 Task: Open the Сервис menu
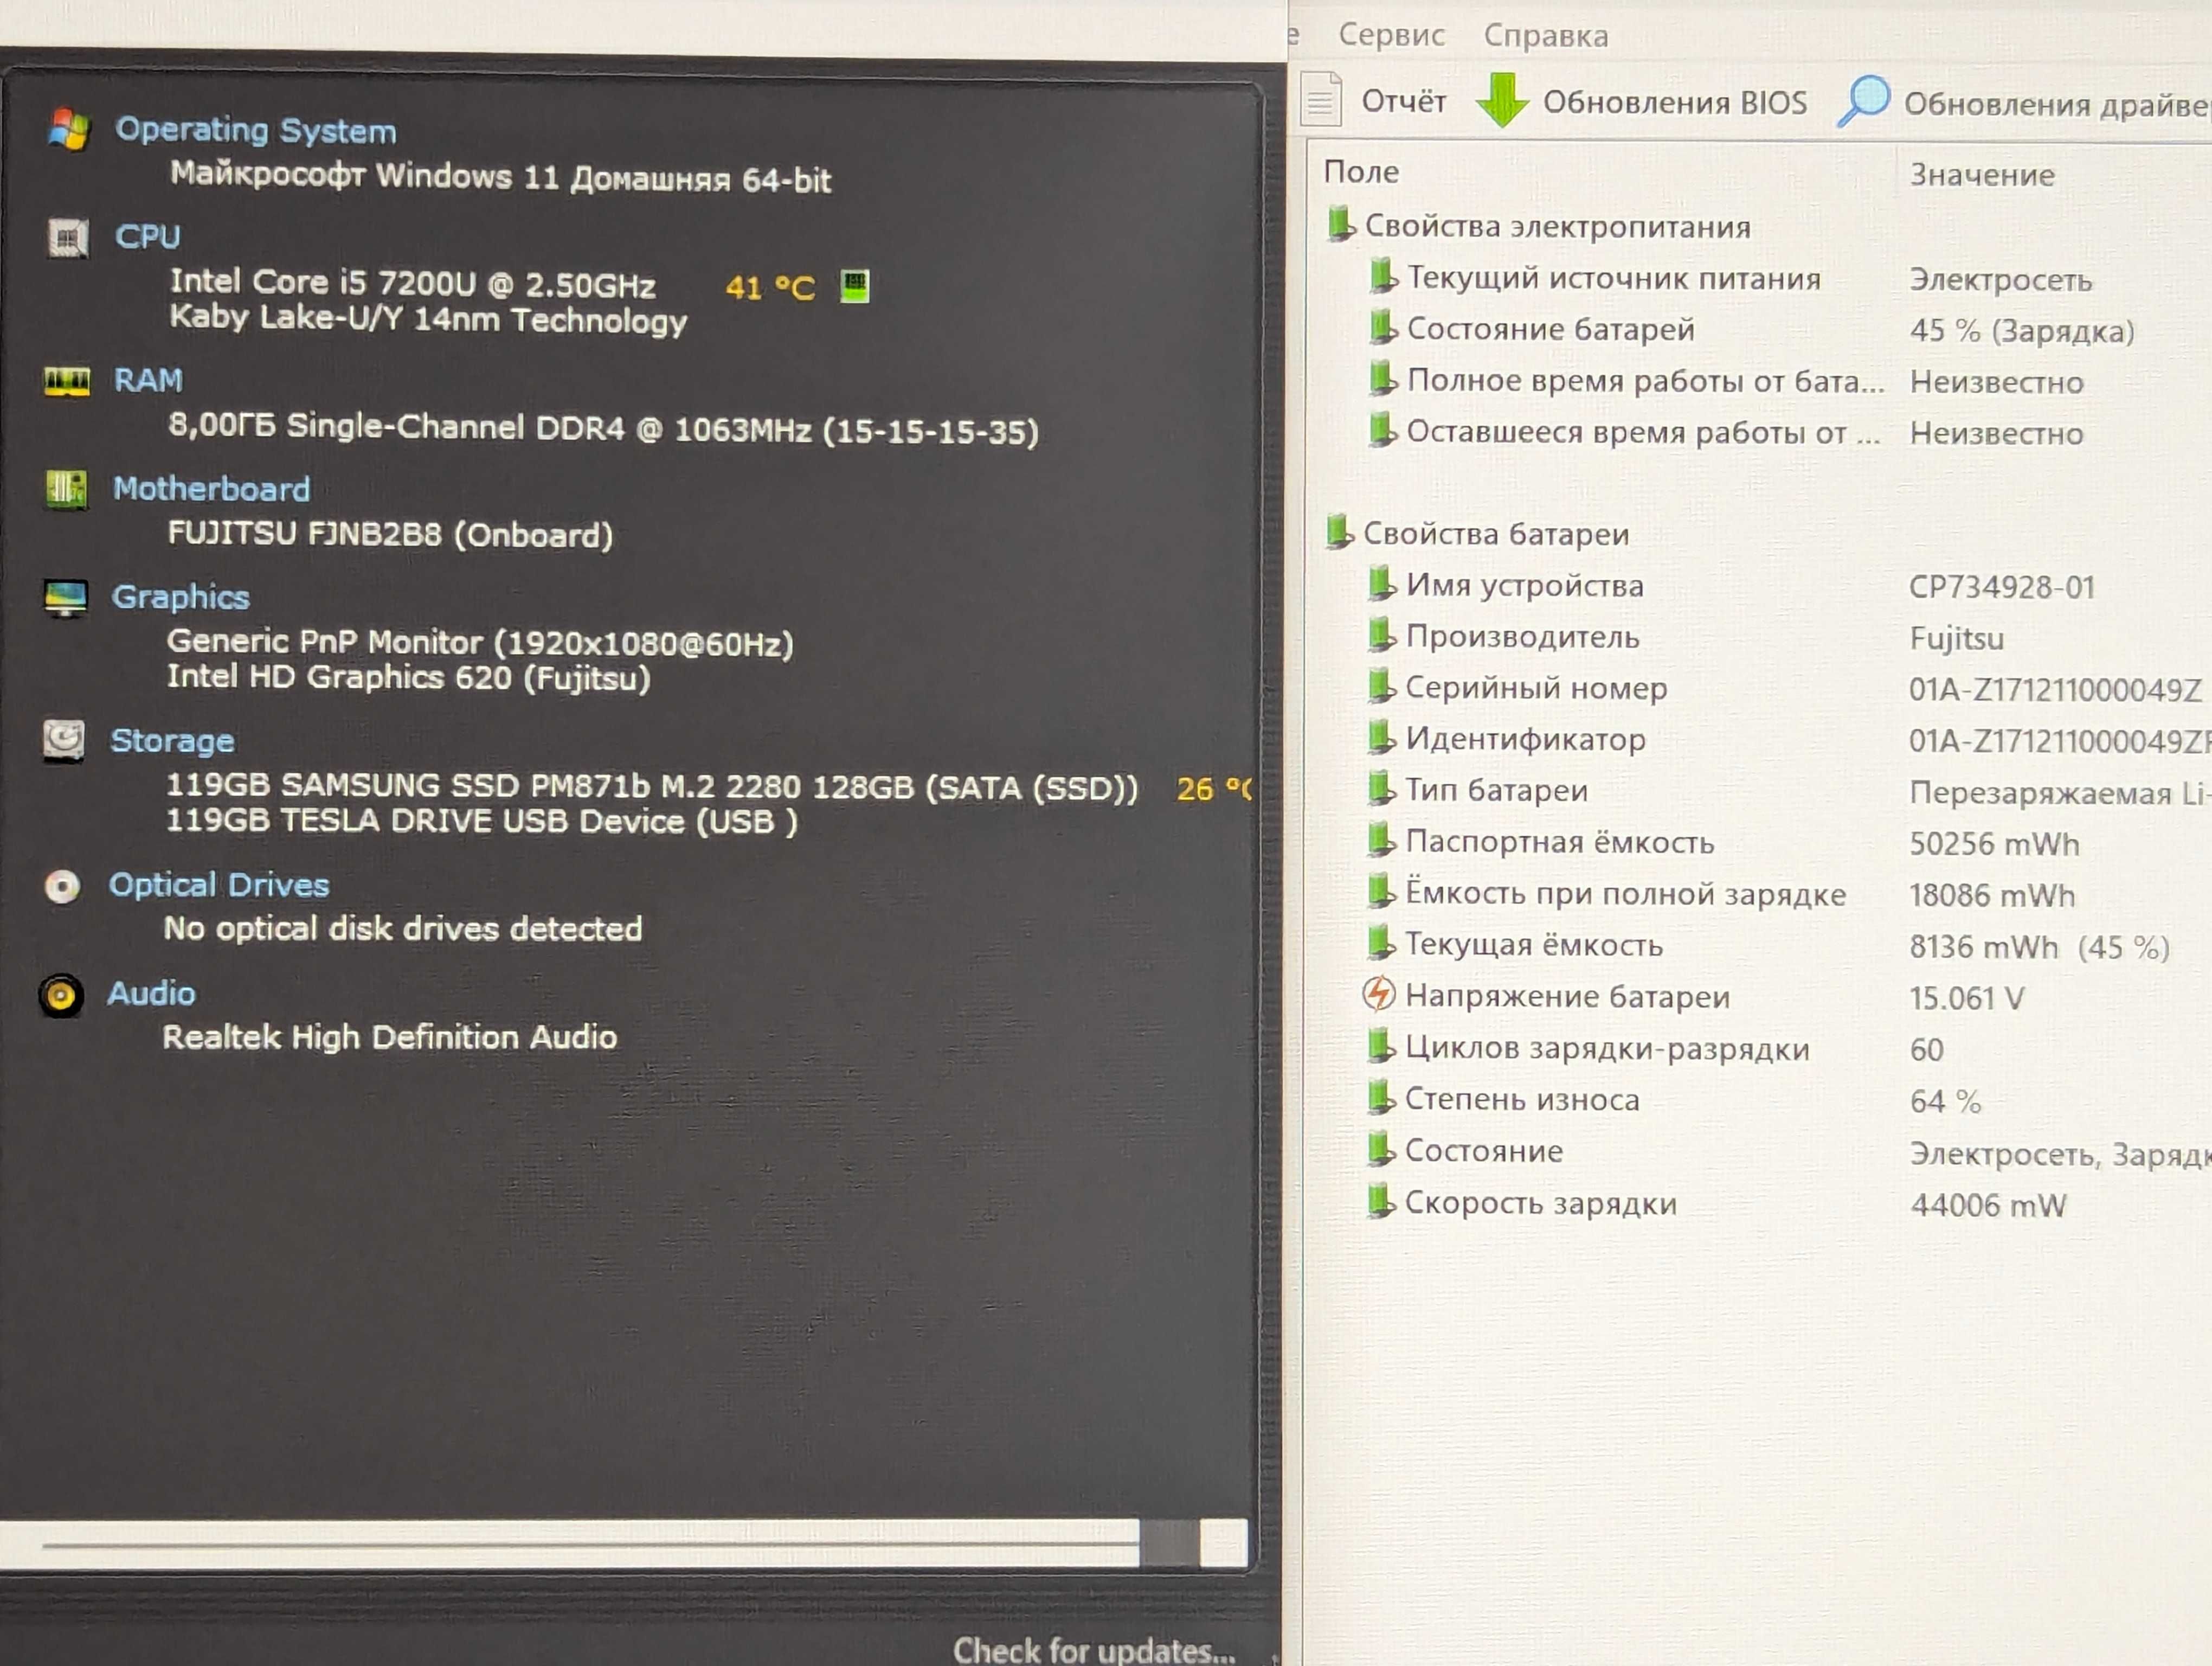point(1391,35)
